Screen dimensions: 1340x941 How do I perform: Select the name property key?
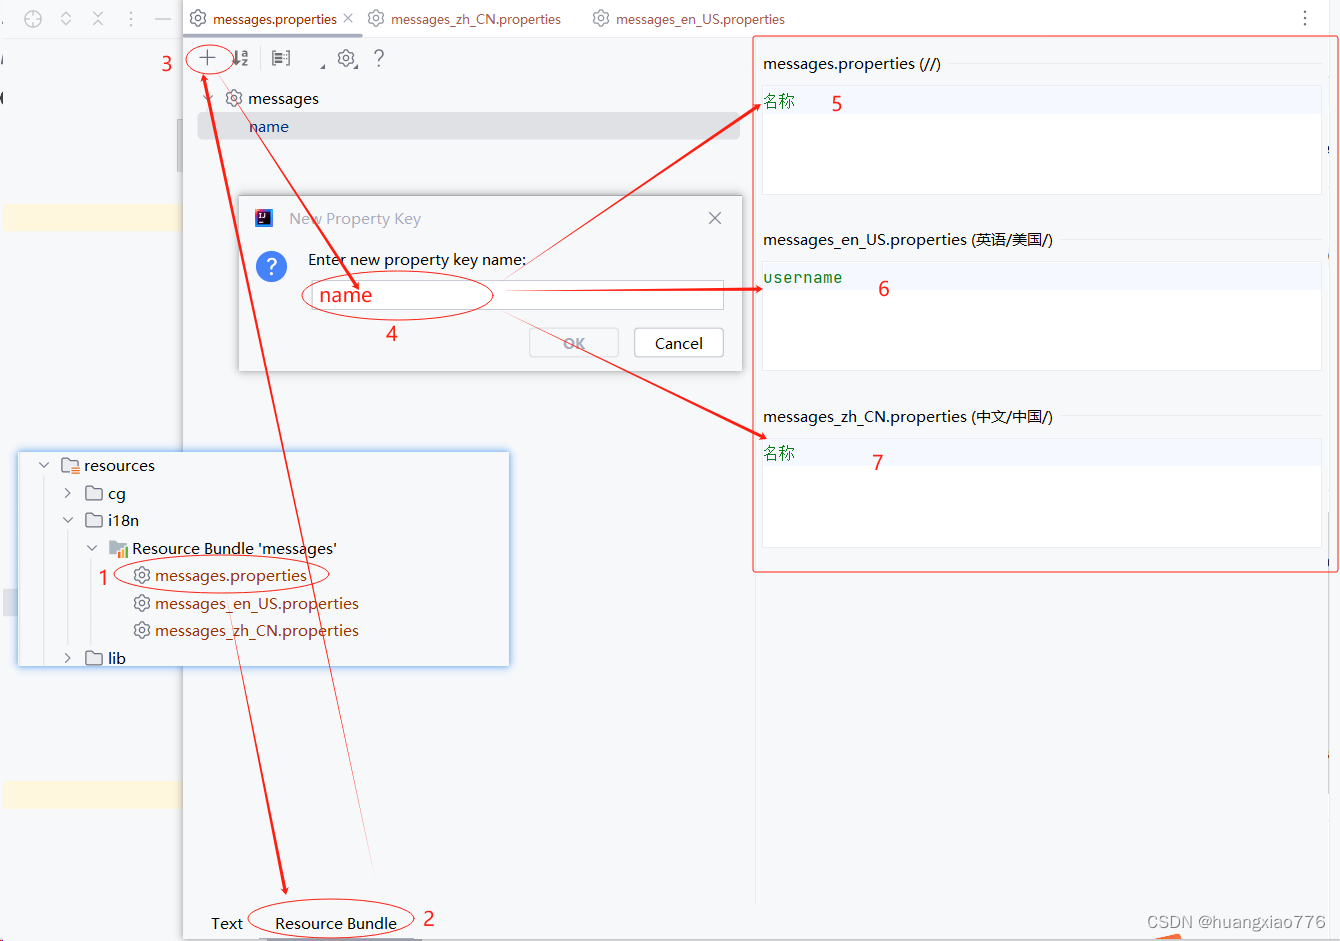269,126
